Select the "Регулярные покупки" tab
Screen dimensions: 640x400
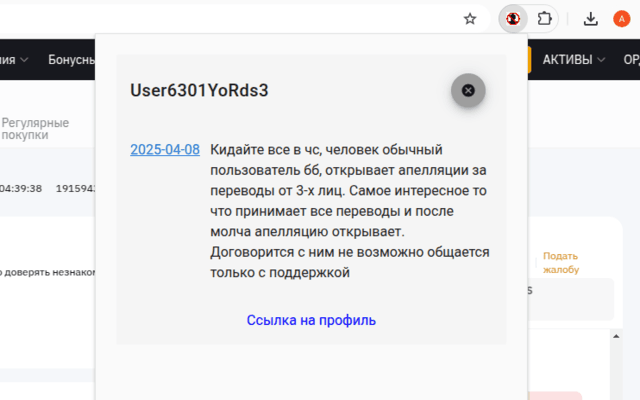(x=35, y=129)
